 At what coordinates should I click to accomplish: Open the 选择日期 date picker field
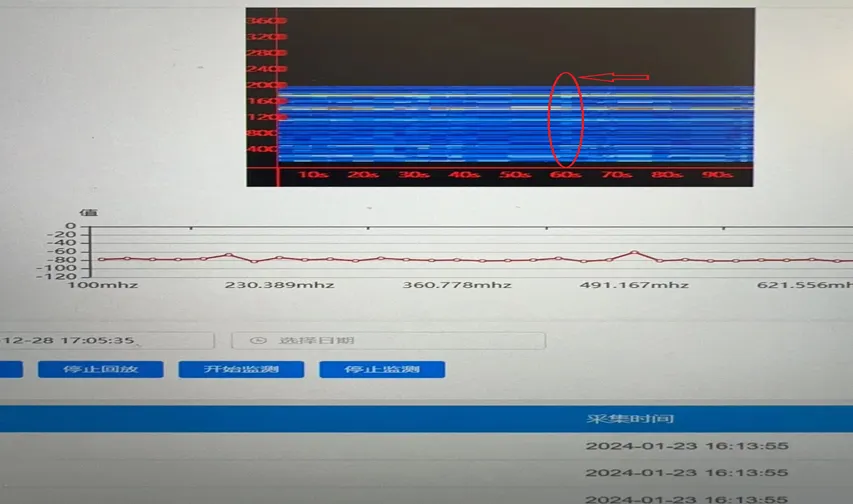click(388, 341)
